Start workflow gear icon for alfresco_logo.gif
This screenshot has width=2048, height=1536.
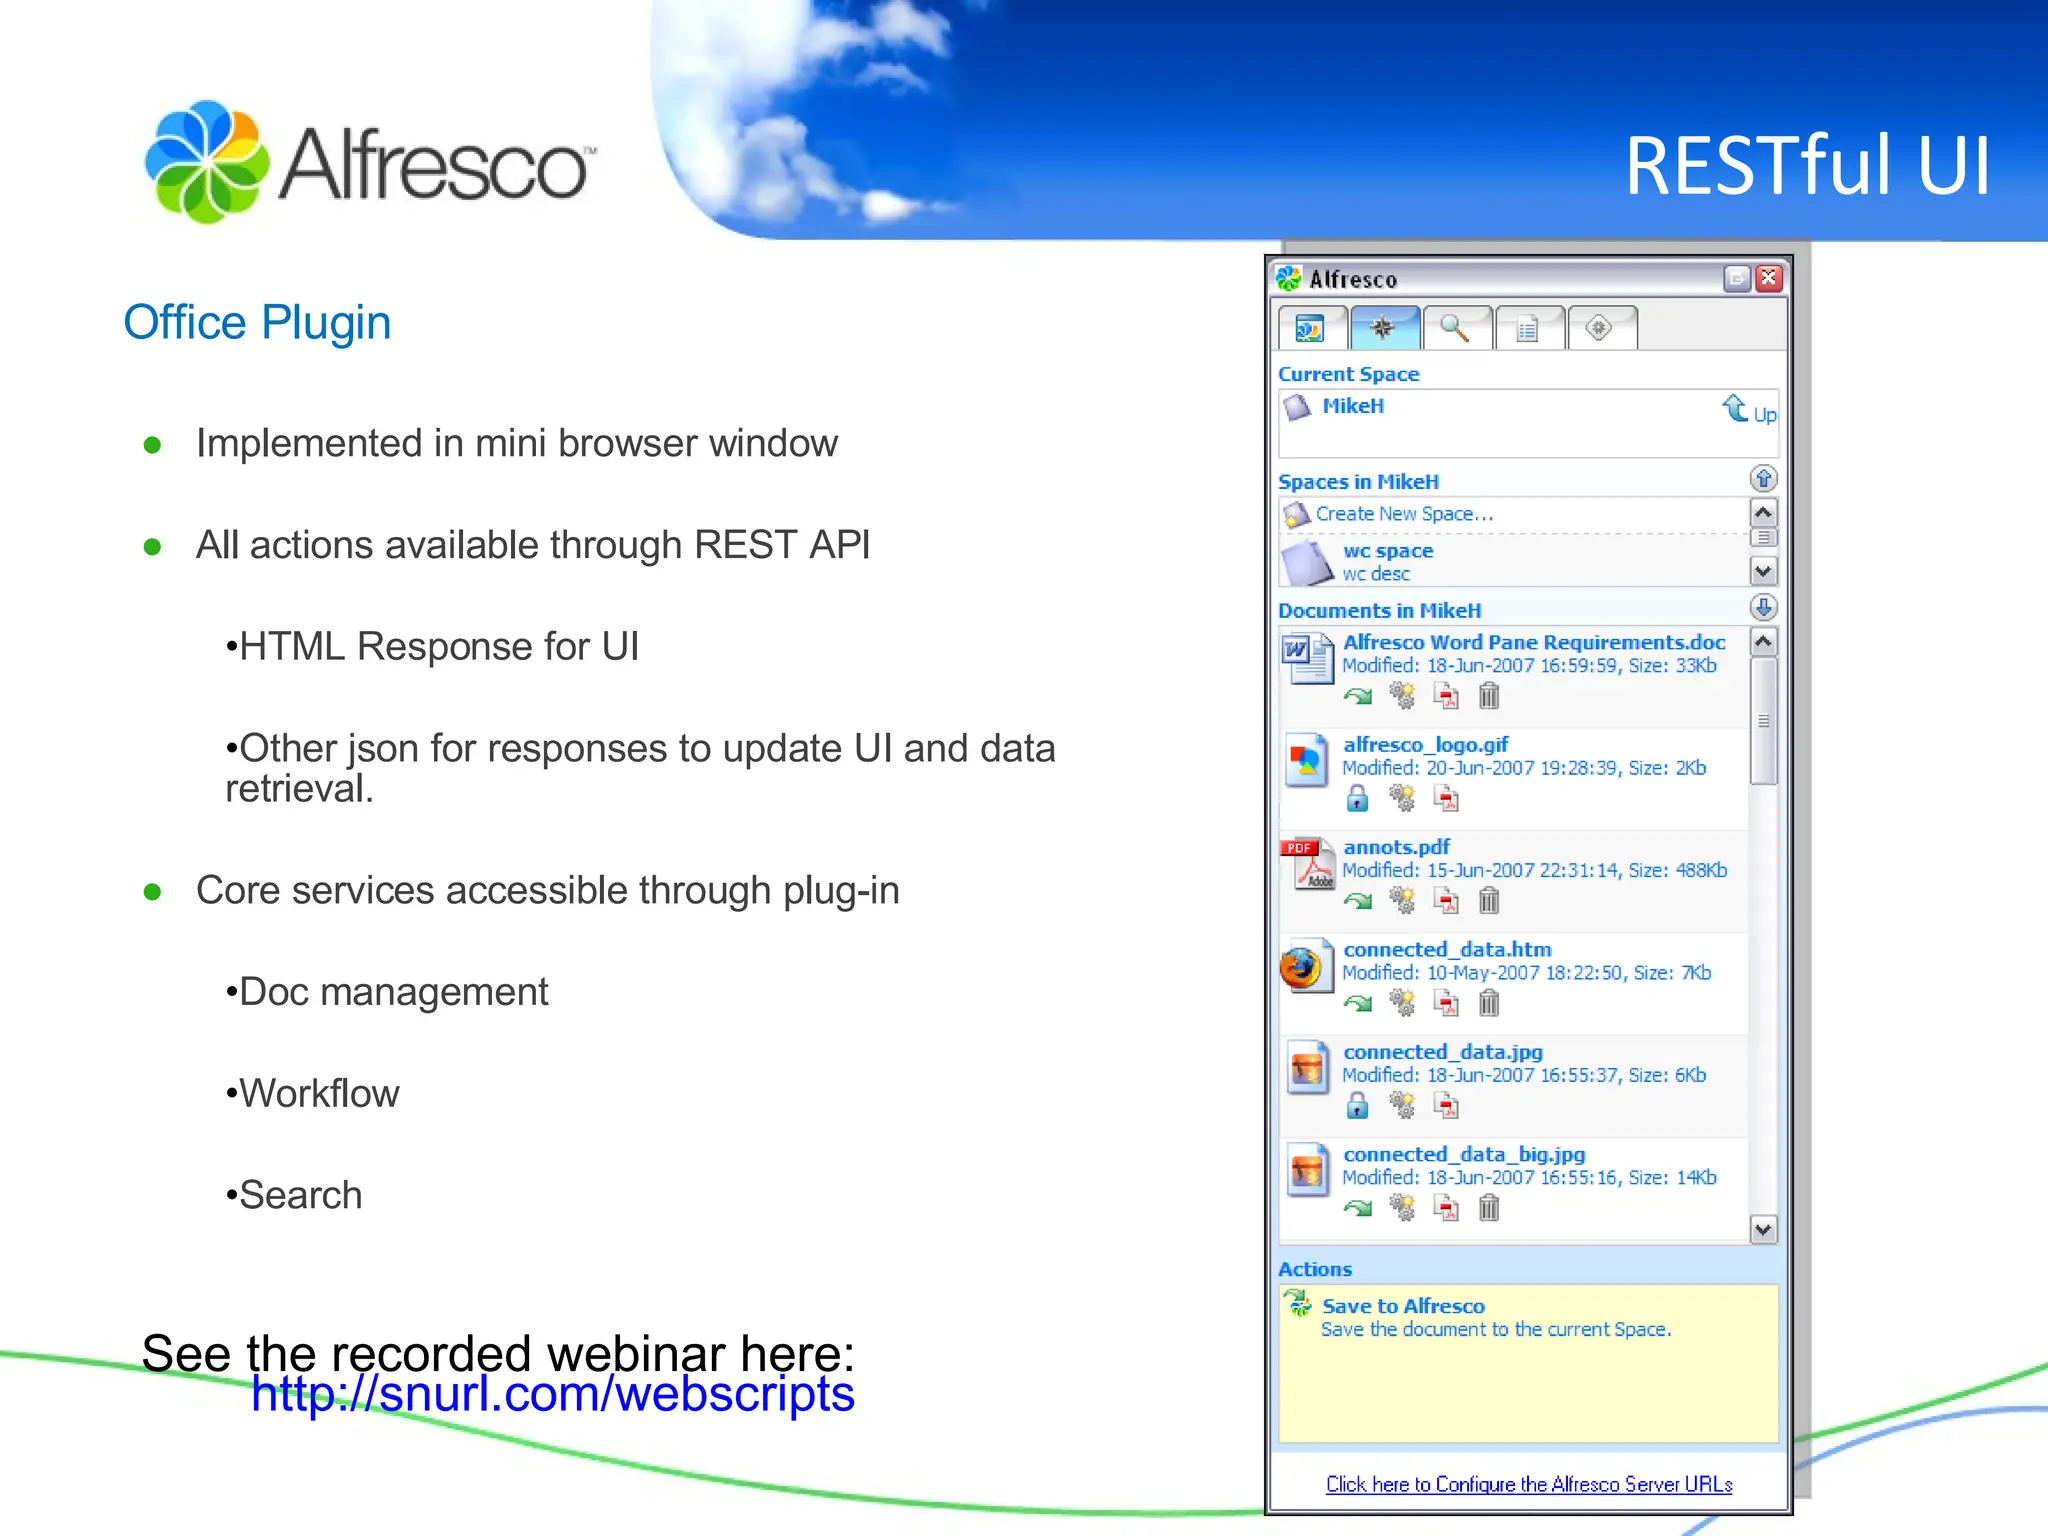coord(1403,798)
